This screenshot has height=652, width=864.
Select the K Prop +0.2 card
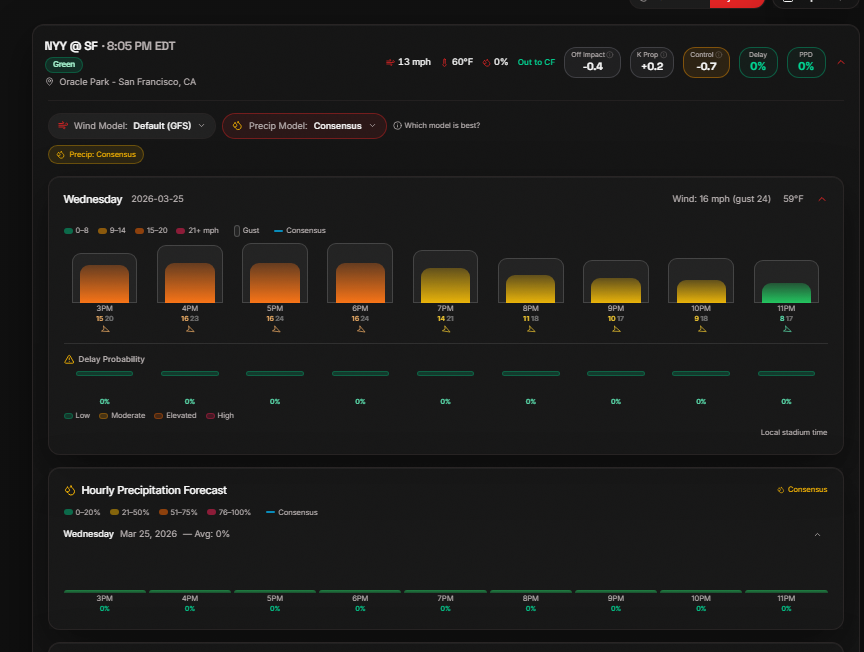652,62
